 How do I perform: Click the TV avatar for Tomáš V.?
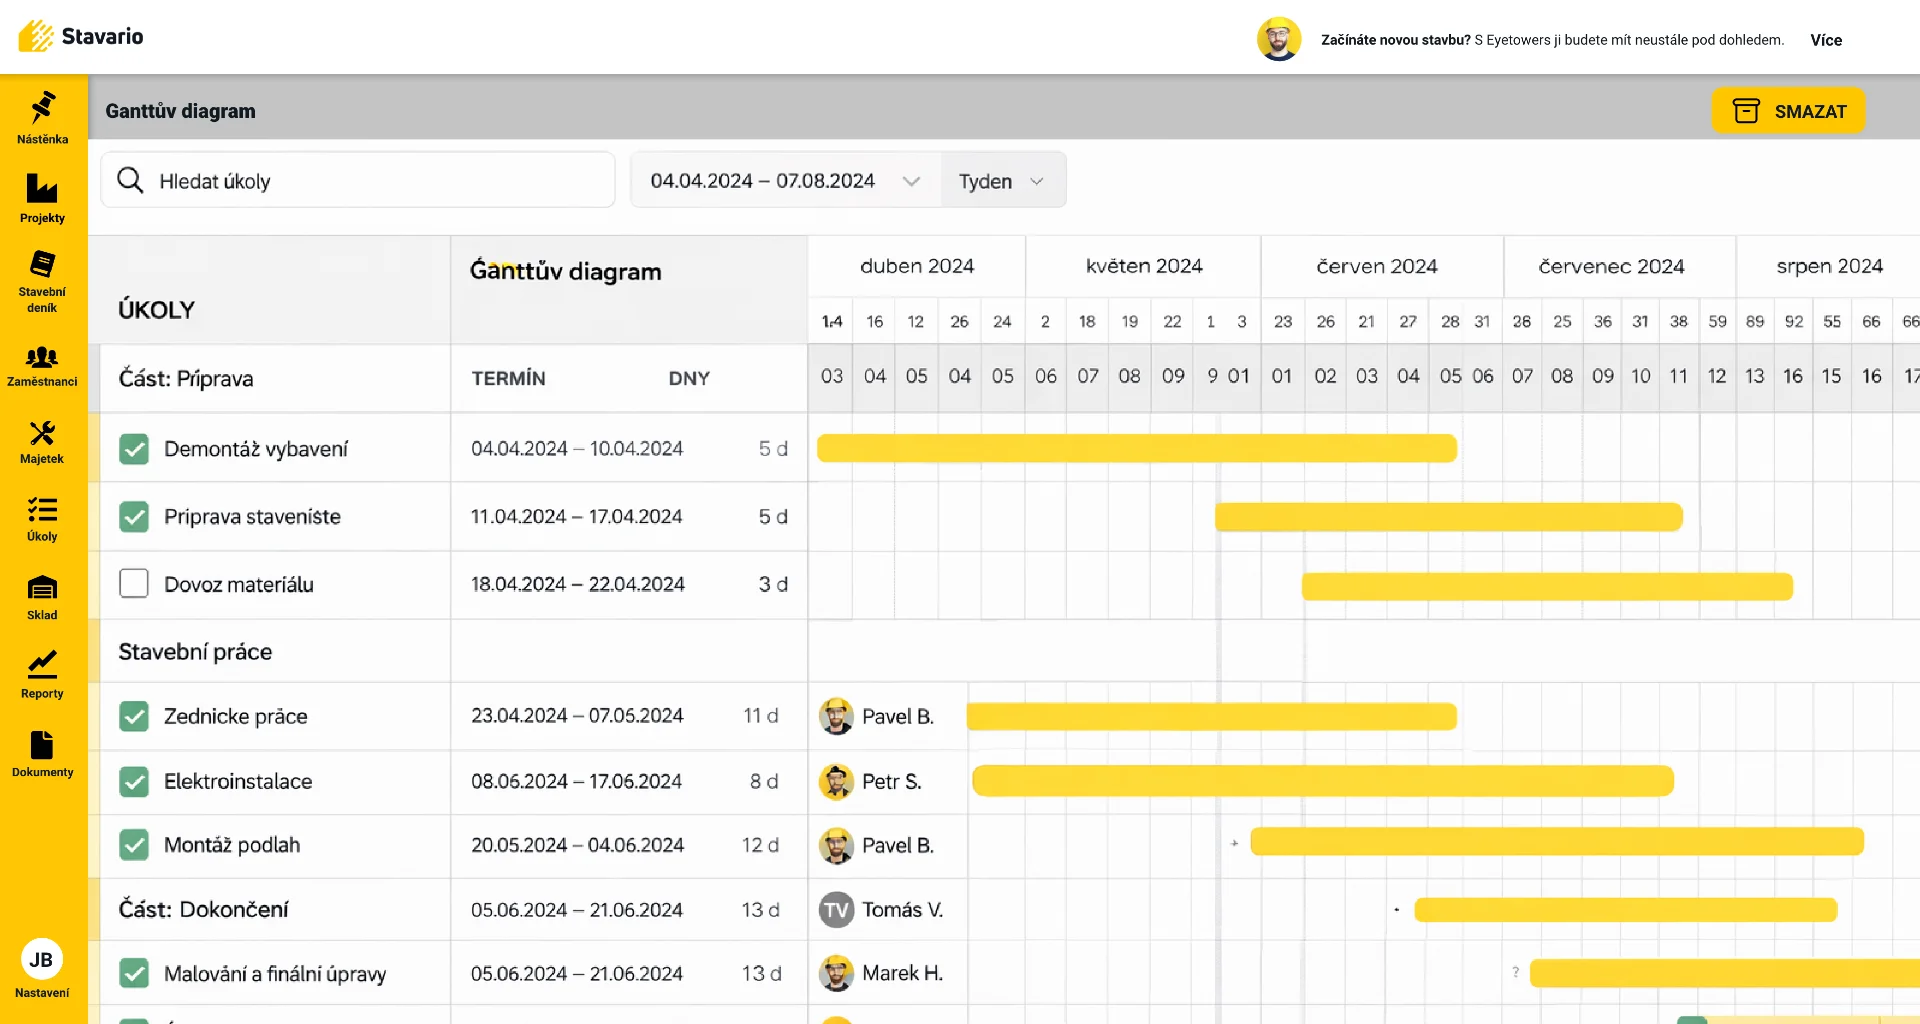[x=836, y=910]
